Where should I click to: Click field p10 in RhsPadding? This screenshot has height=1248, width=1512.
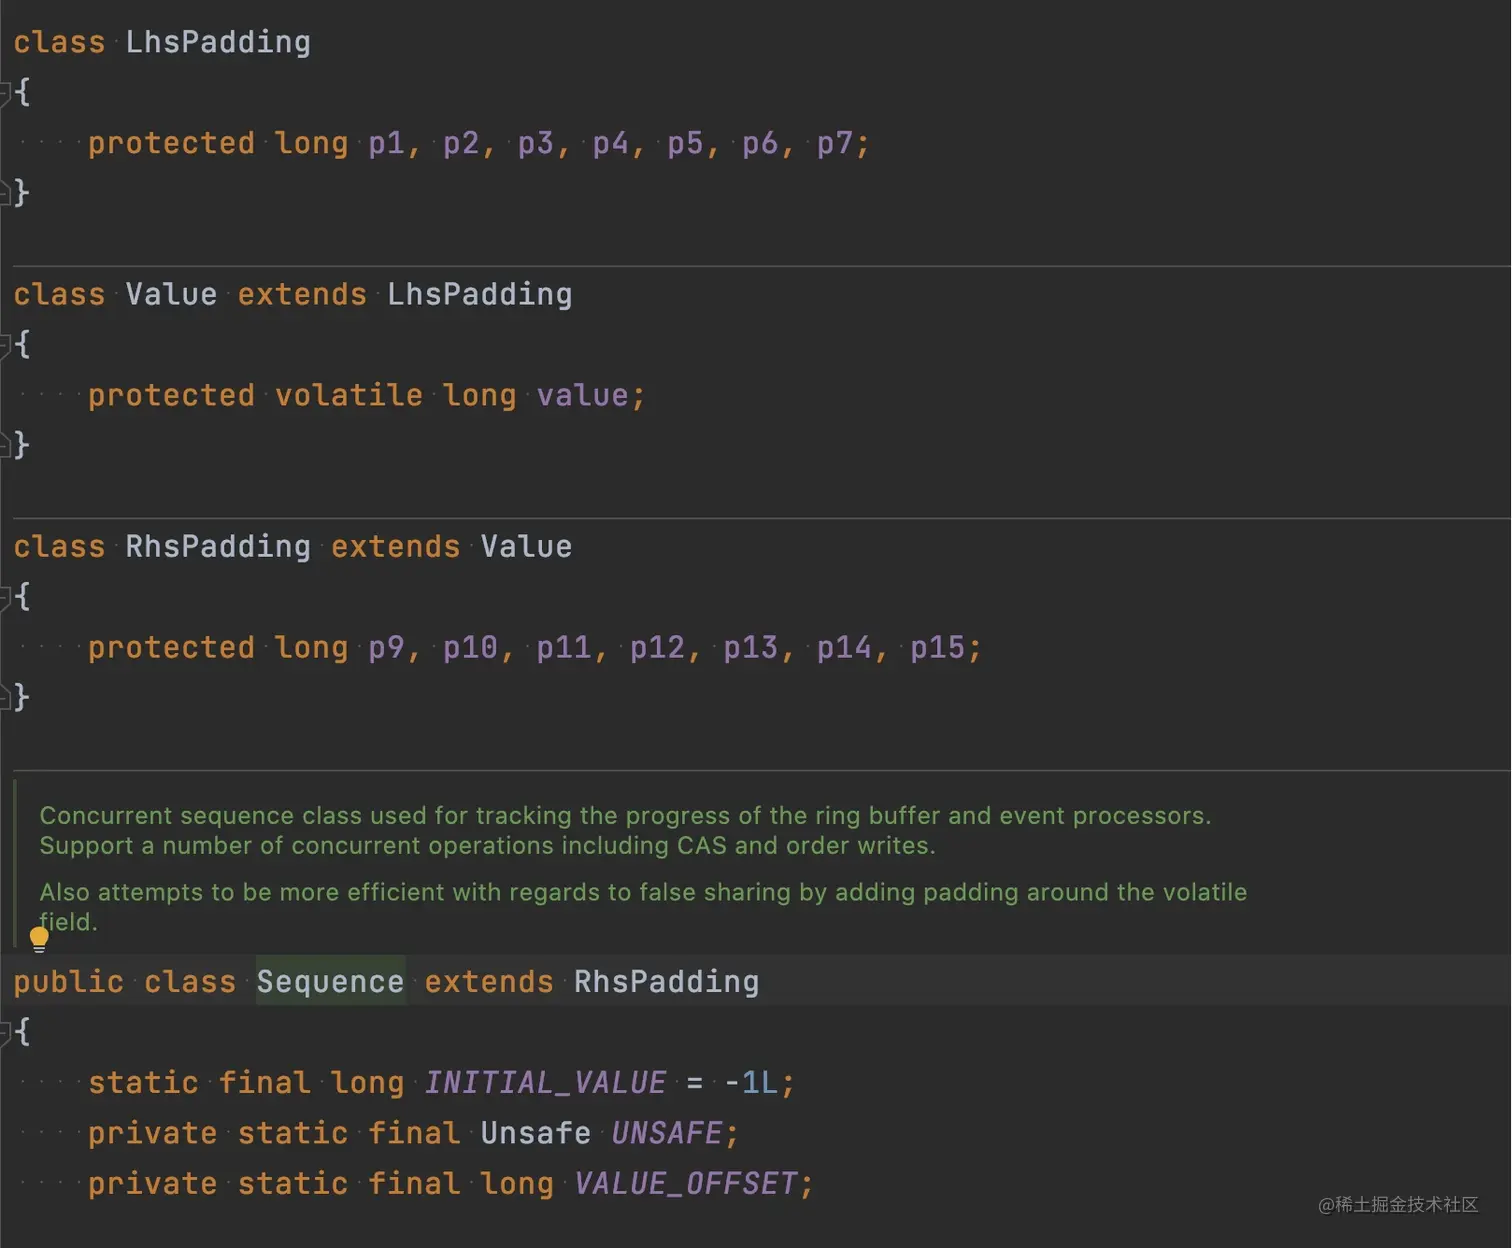coord(470,647)
